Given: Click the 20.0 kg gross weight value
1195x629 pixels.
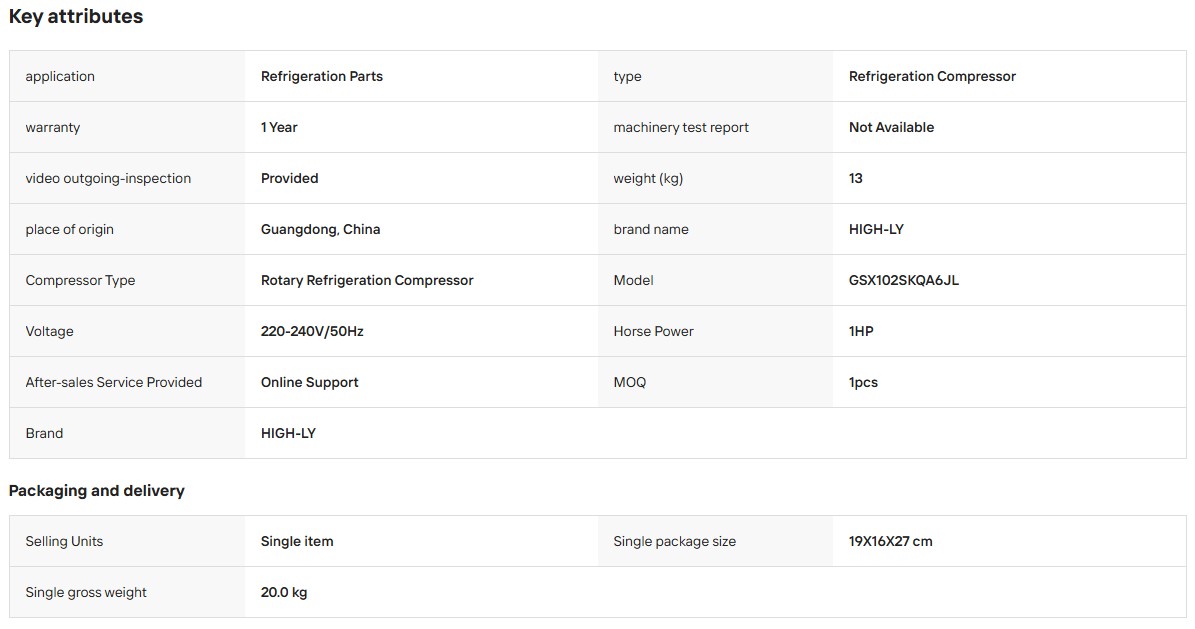Looking at the screenshot, I should [x=284, y=592].
